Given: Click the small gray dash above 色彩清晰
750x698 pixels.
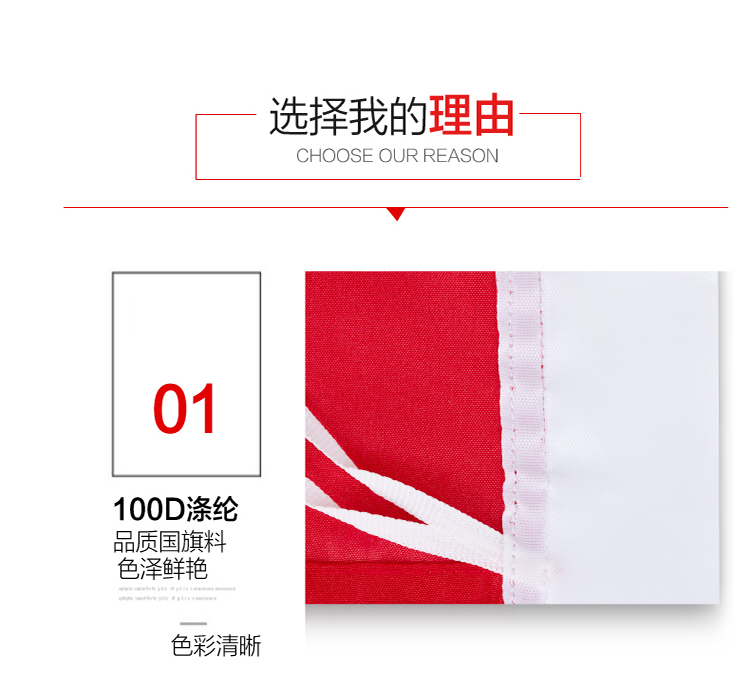Looking at the screenshot, I should pyautogui.click(x=194, y=623).
